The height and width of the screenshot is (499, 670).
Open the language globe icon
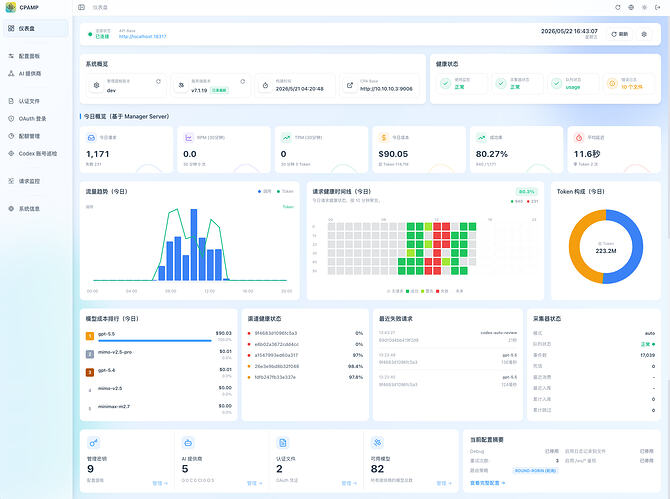pyautogui.click(x=631, y=7)
